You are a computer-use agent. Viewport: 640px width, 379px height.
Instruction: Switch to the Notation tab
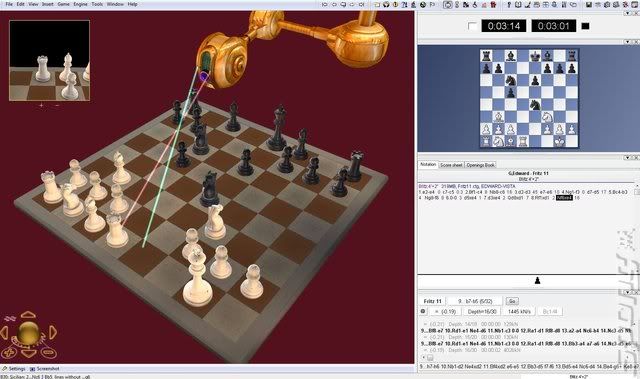pos(428,164)
